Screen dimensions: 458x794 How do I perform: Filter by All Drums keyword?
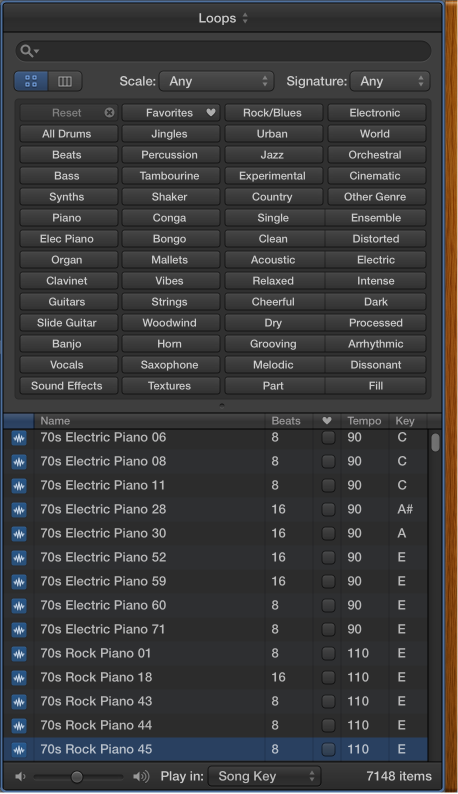tap(68, 134)
